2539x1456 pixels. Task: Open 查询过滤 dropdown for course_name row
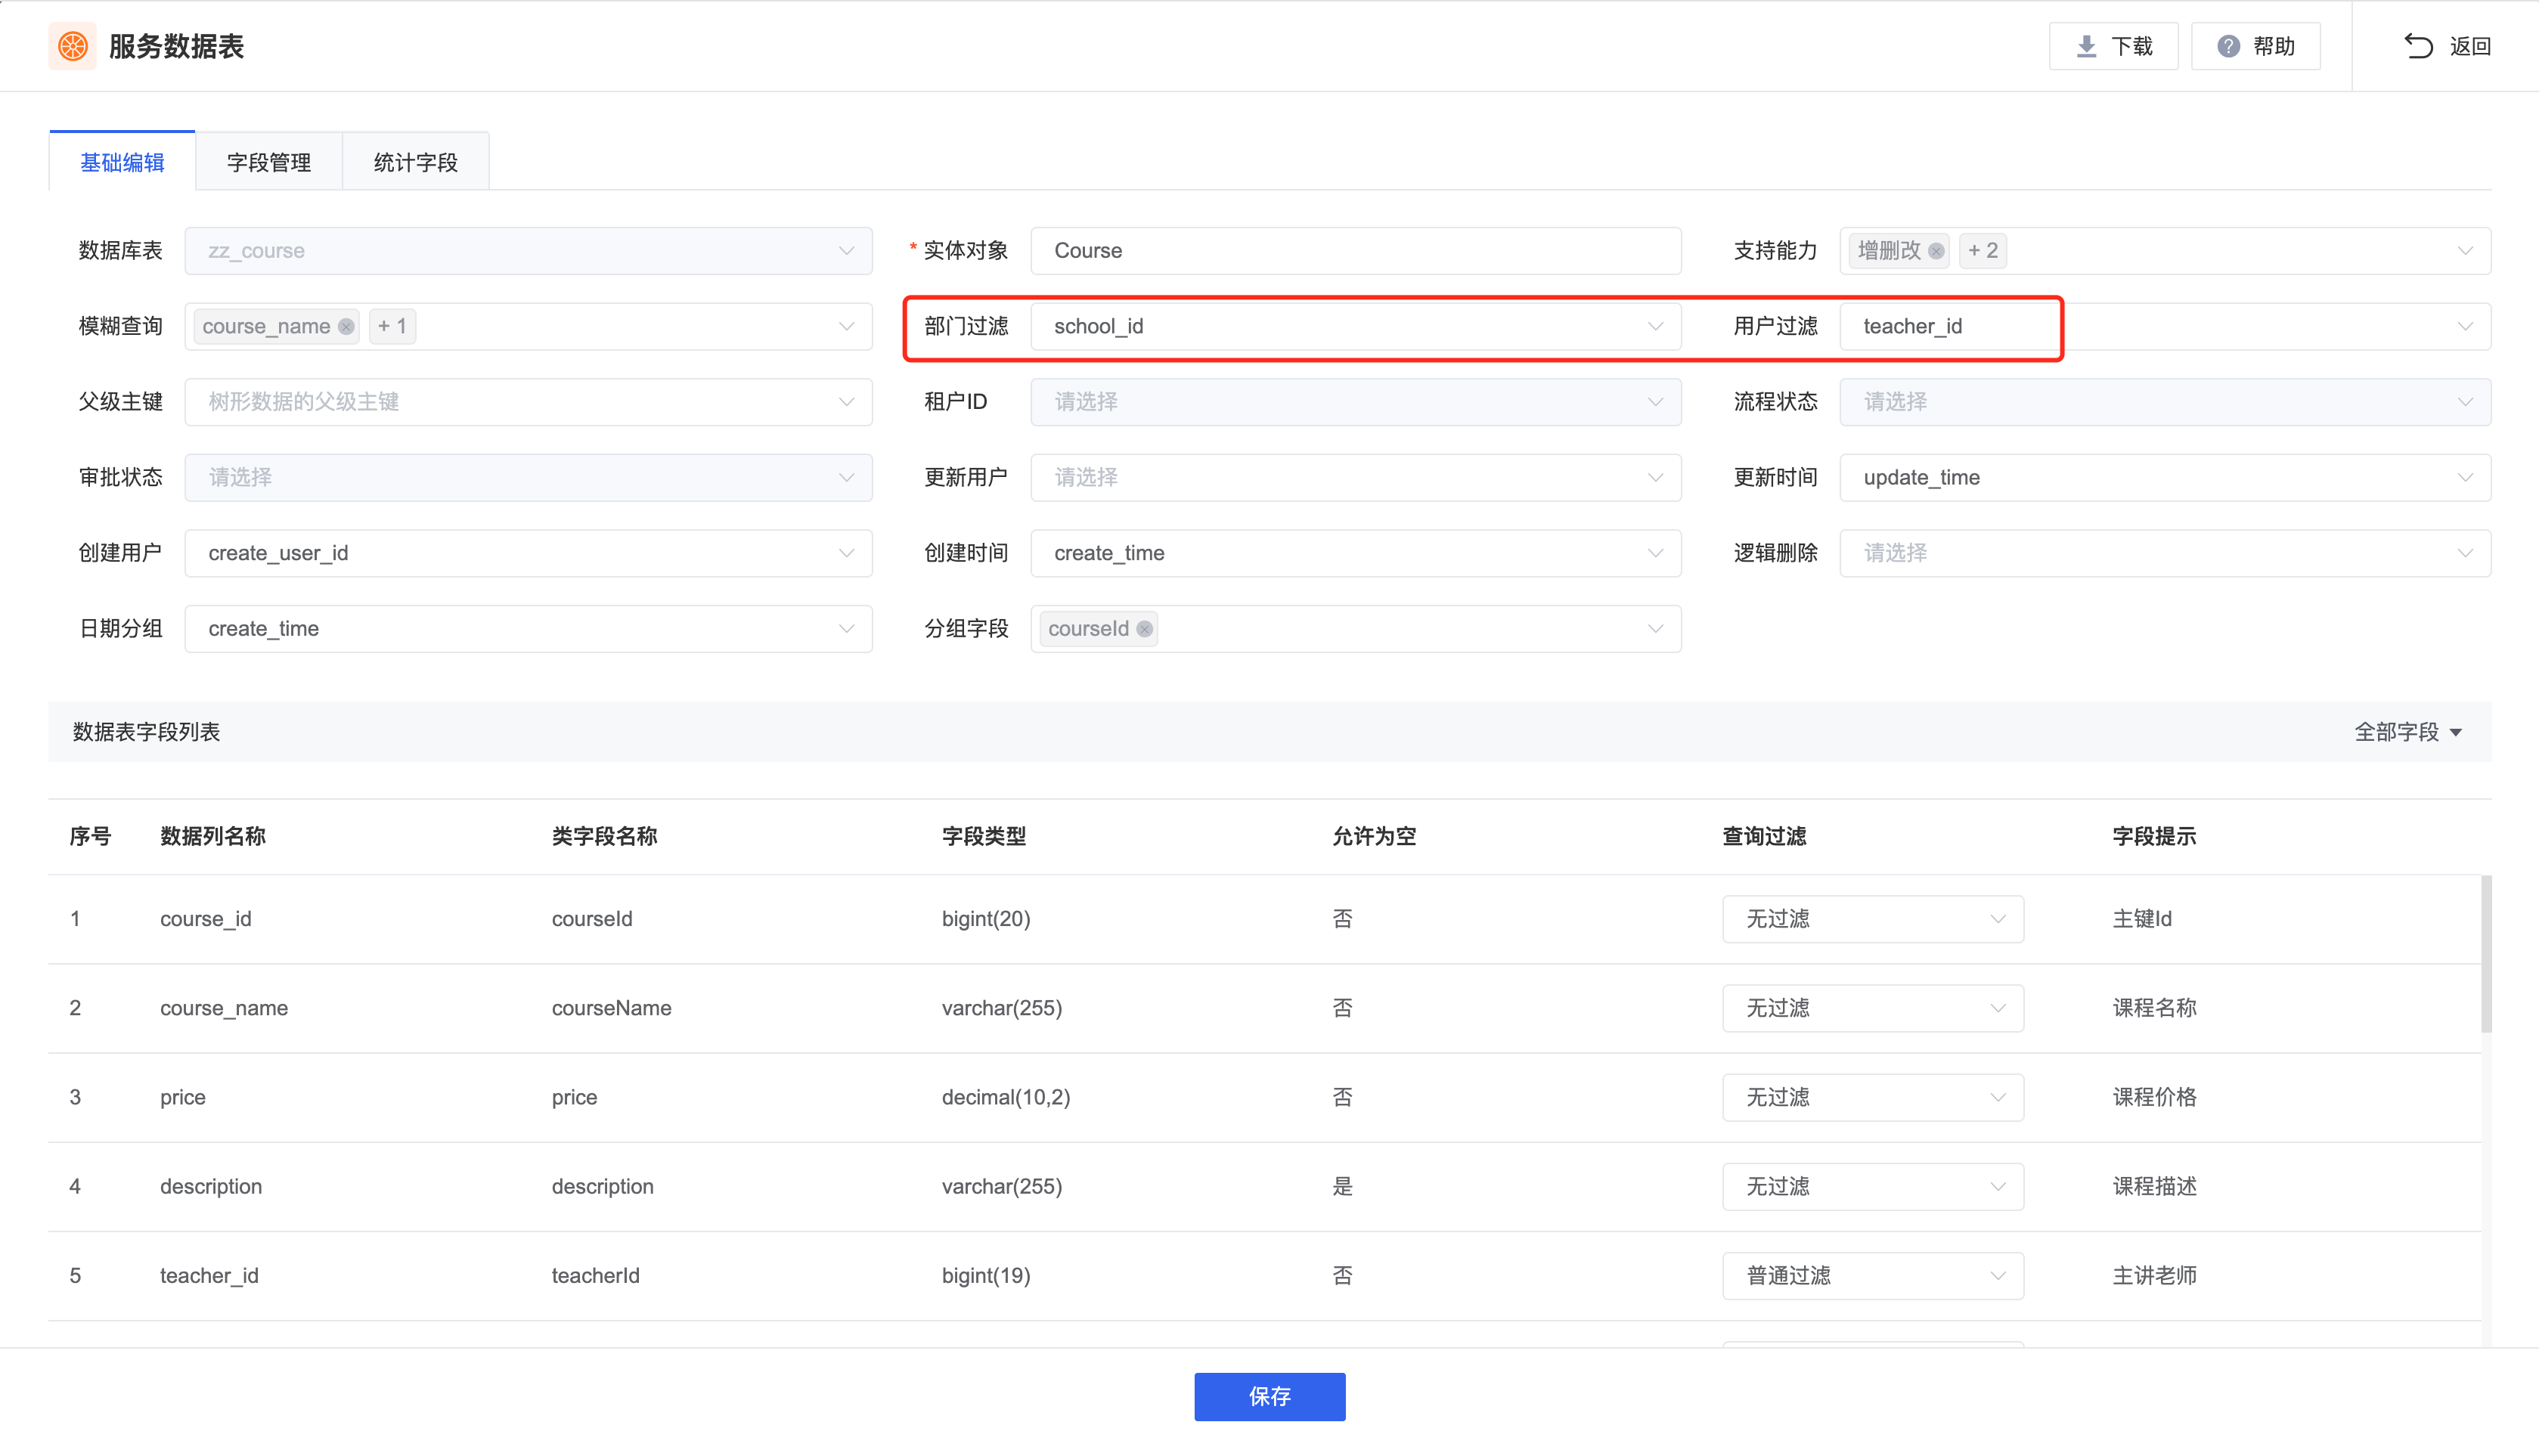coord(1872,1008)
